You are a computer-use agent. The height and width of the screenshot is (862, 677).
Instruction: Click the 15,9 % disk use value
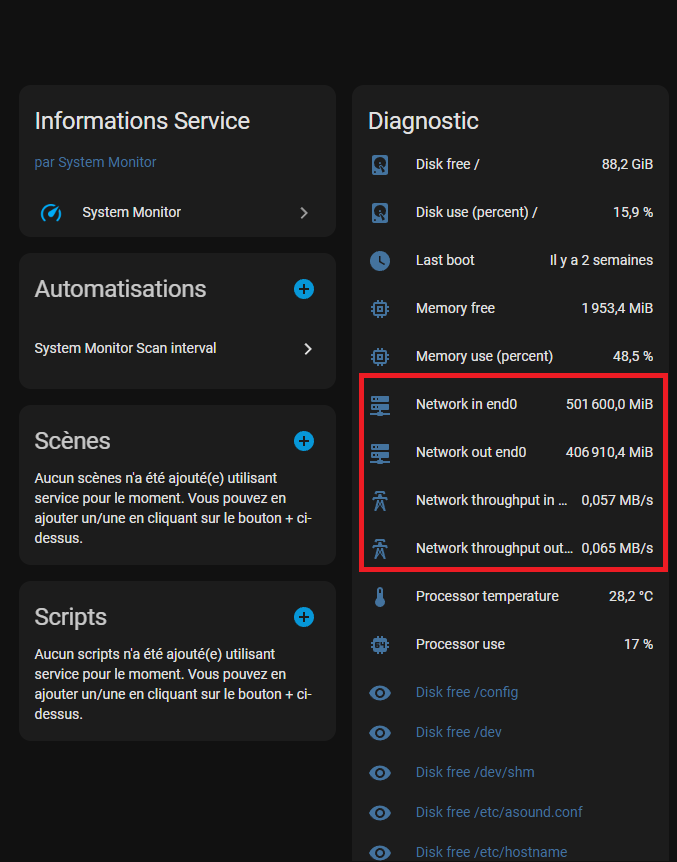point(633,212)
